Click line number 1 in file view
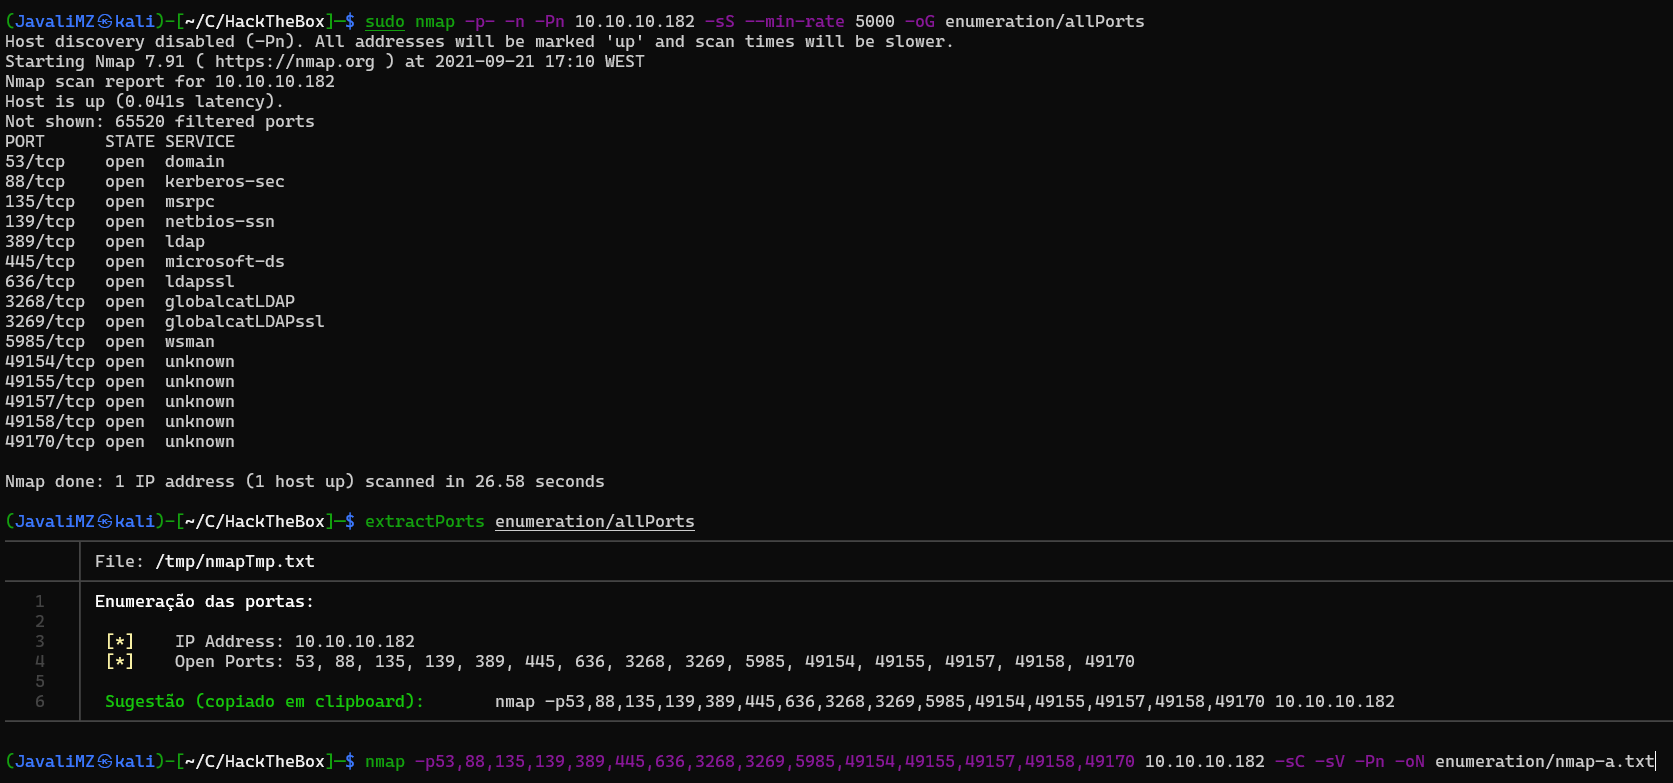1673x783 pixels. click(40, 602)
